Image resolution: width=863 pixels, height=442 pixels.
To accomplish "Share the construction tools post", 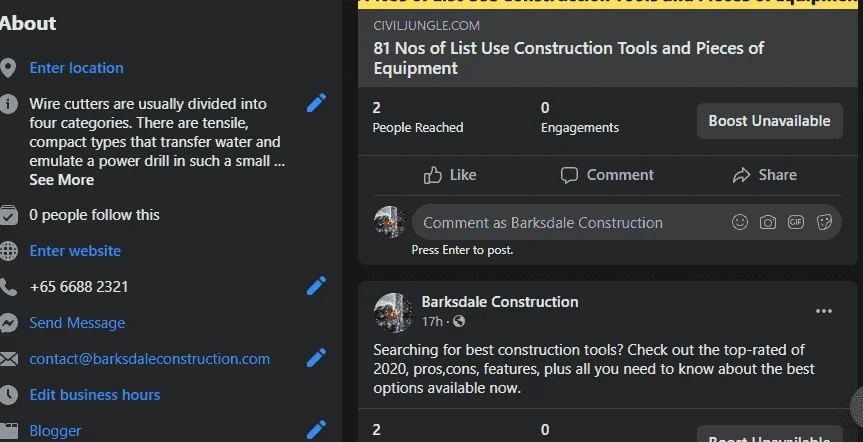I will click(764, 175).
